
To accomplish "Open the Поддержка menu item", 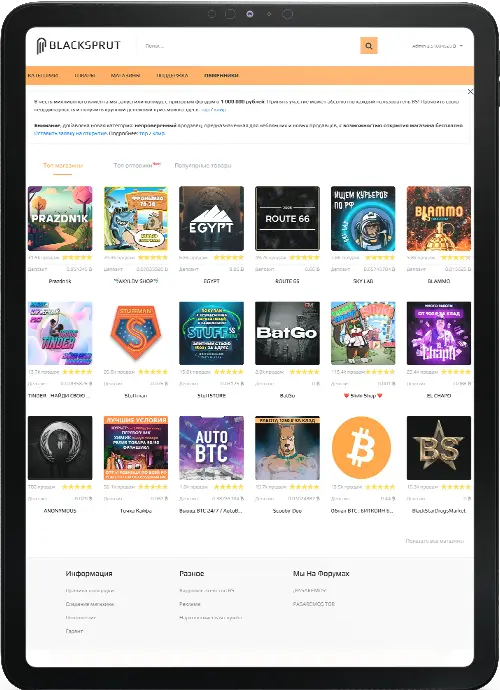I will (173, 75).
